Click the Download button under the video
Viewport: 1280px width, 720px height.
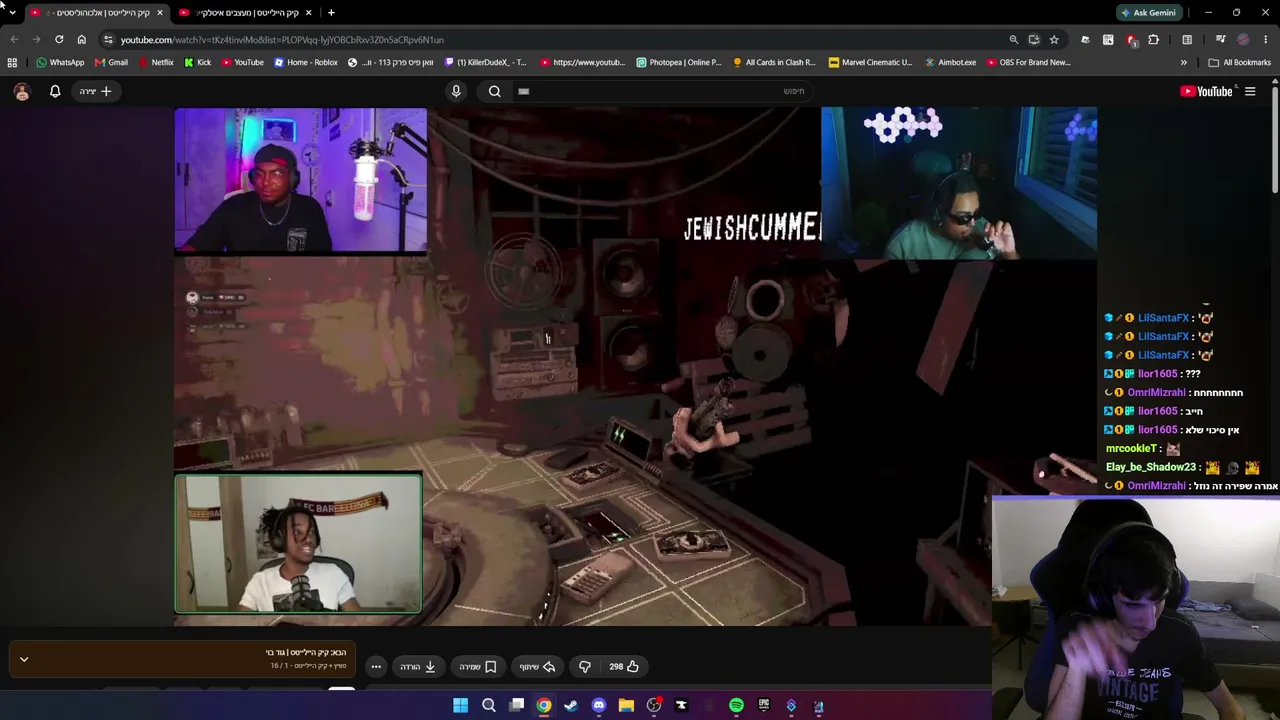coord(418,666)
